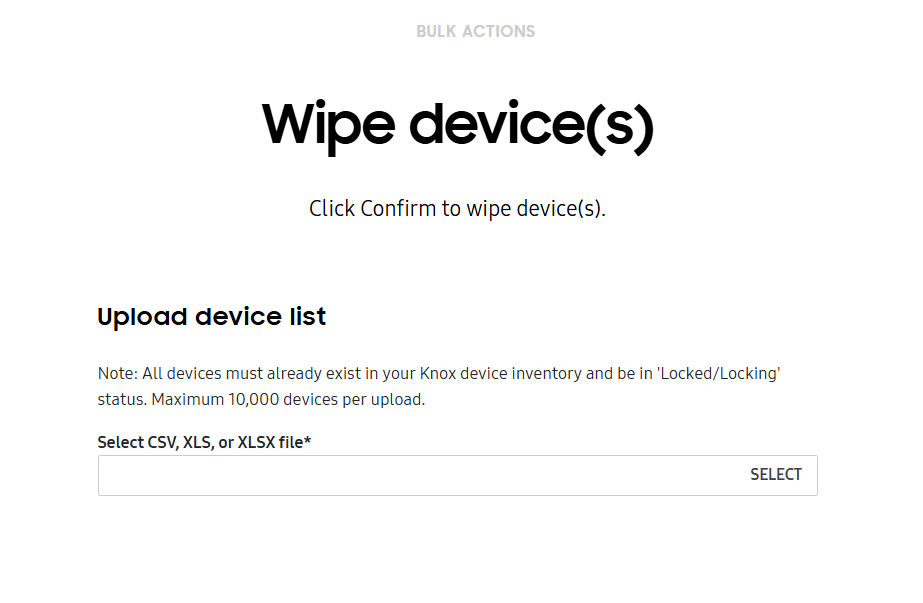Click inside the file selection field
Screen dimensions: 923x603
click(400, 474)
